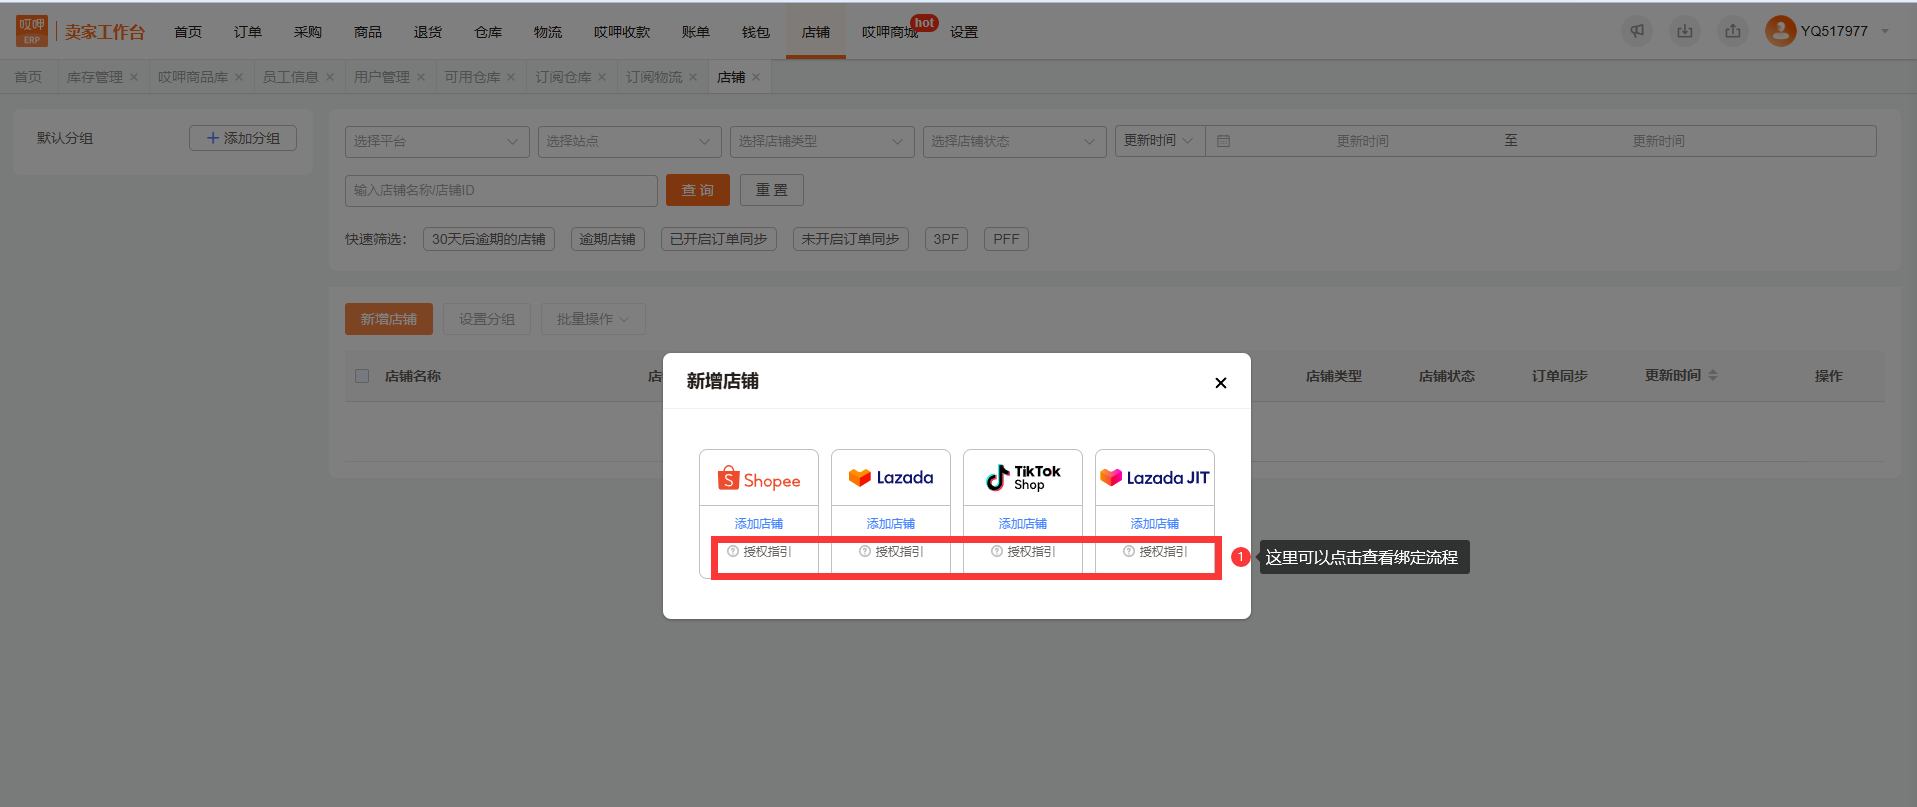
Task: Apply 3PF quick filter
Action: coord(946,239)
